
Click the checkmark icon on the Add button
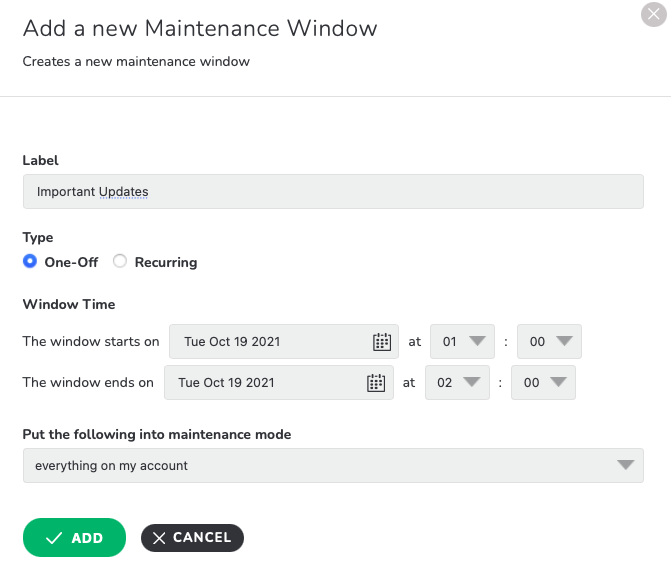point(54,538)
